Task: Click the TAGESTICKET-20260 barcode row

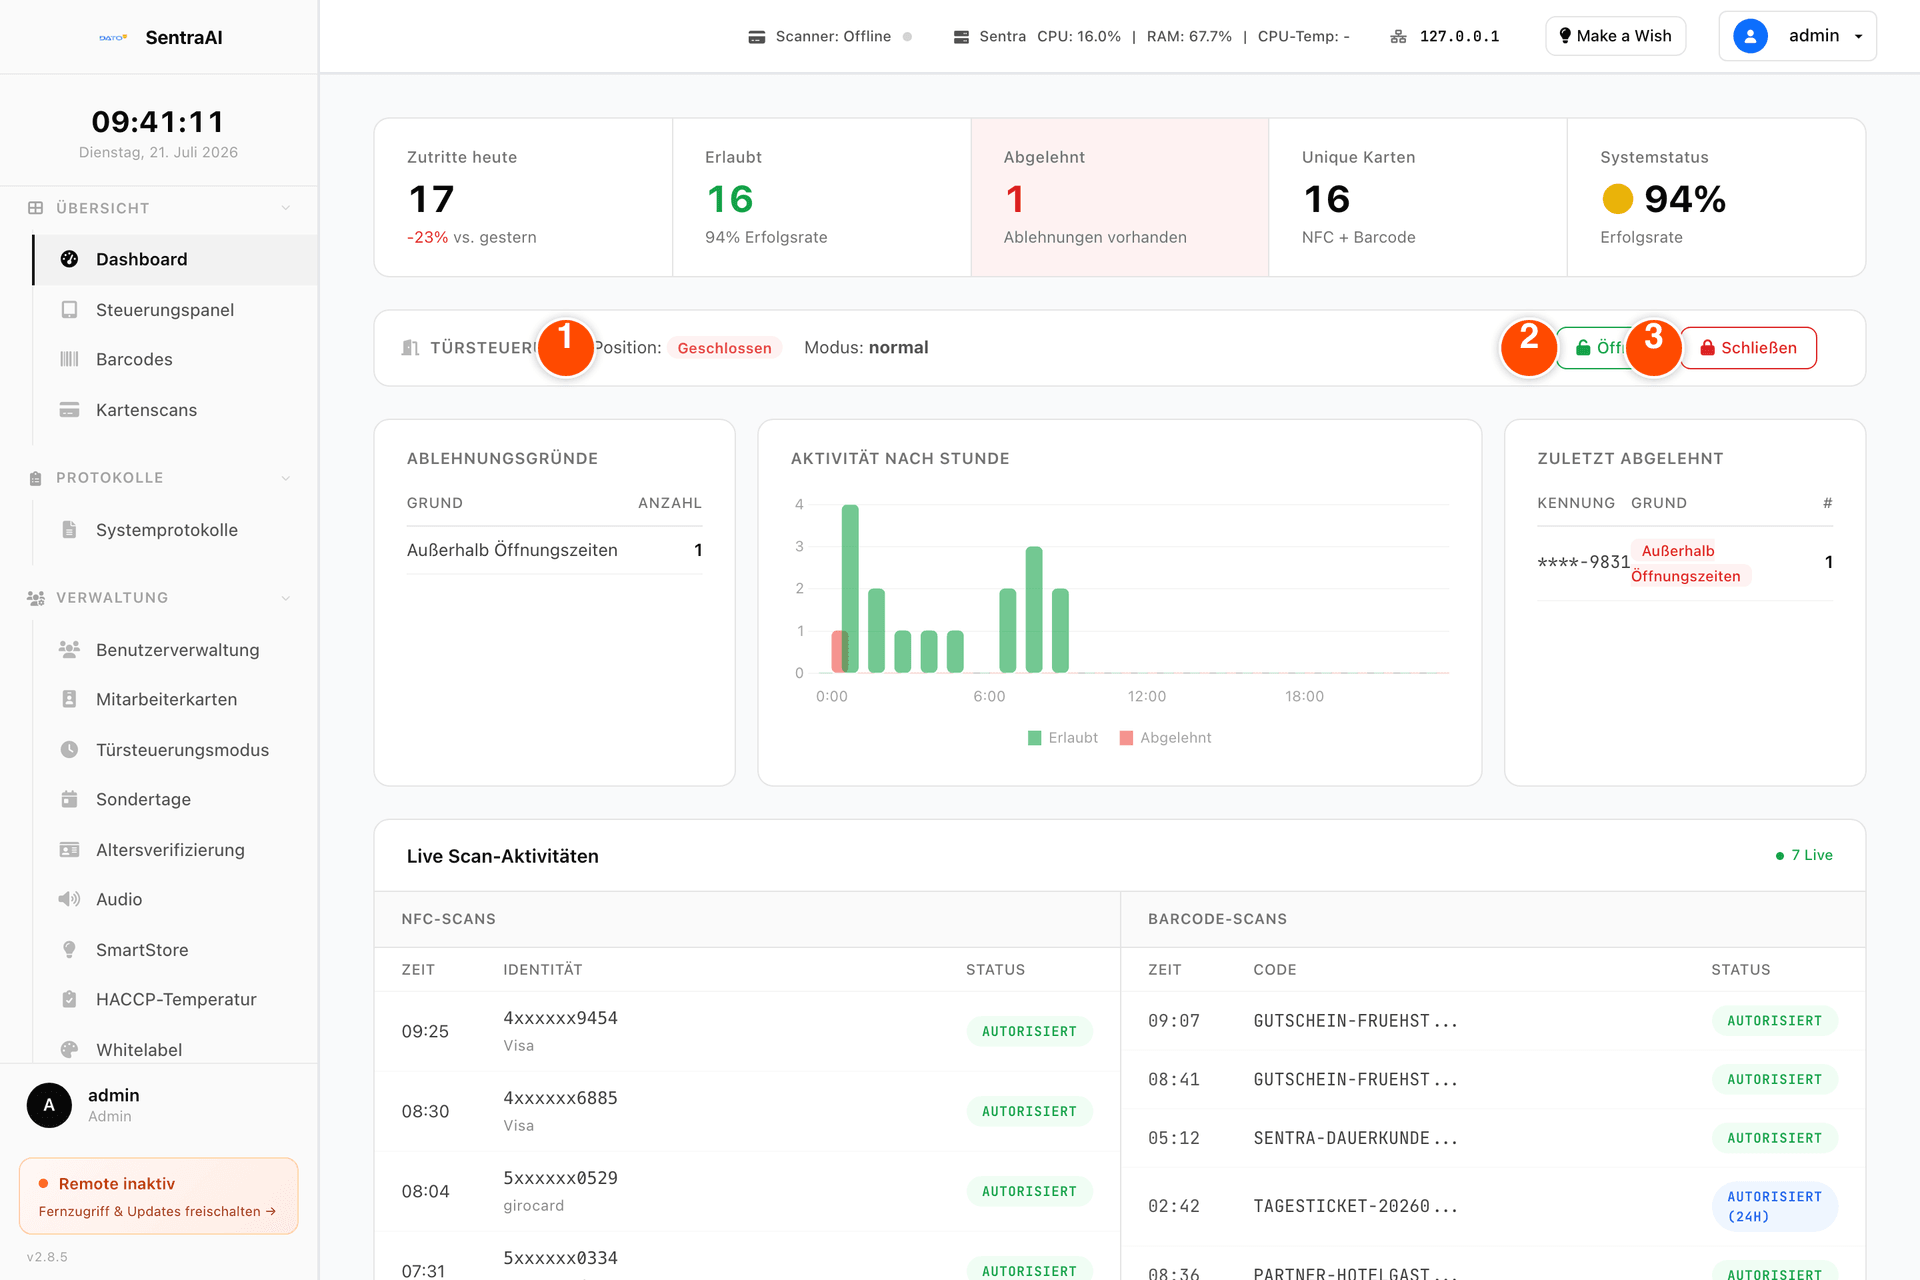Action: (1493, 1206)
